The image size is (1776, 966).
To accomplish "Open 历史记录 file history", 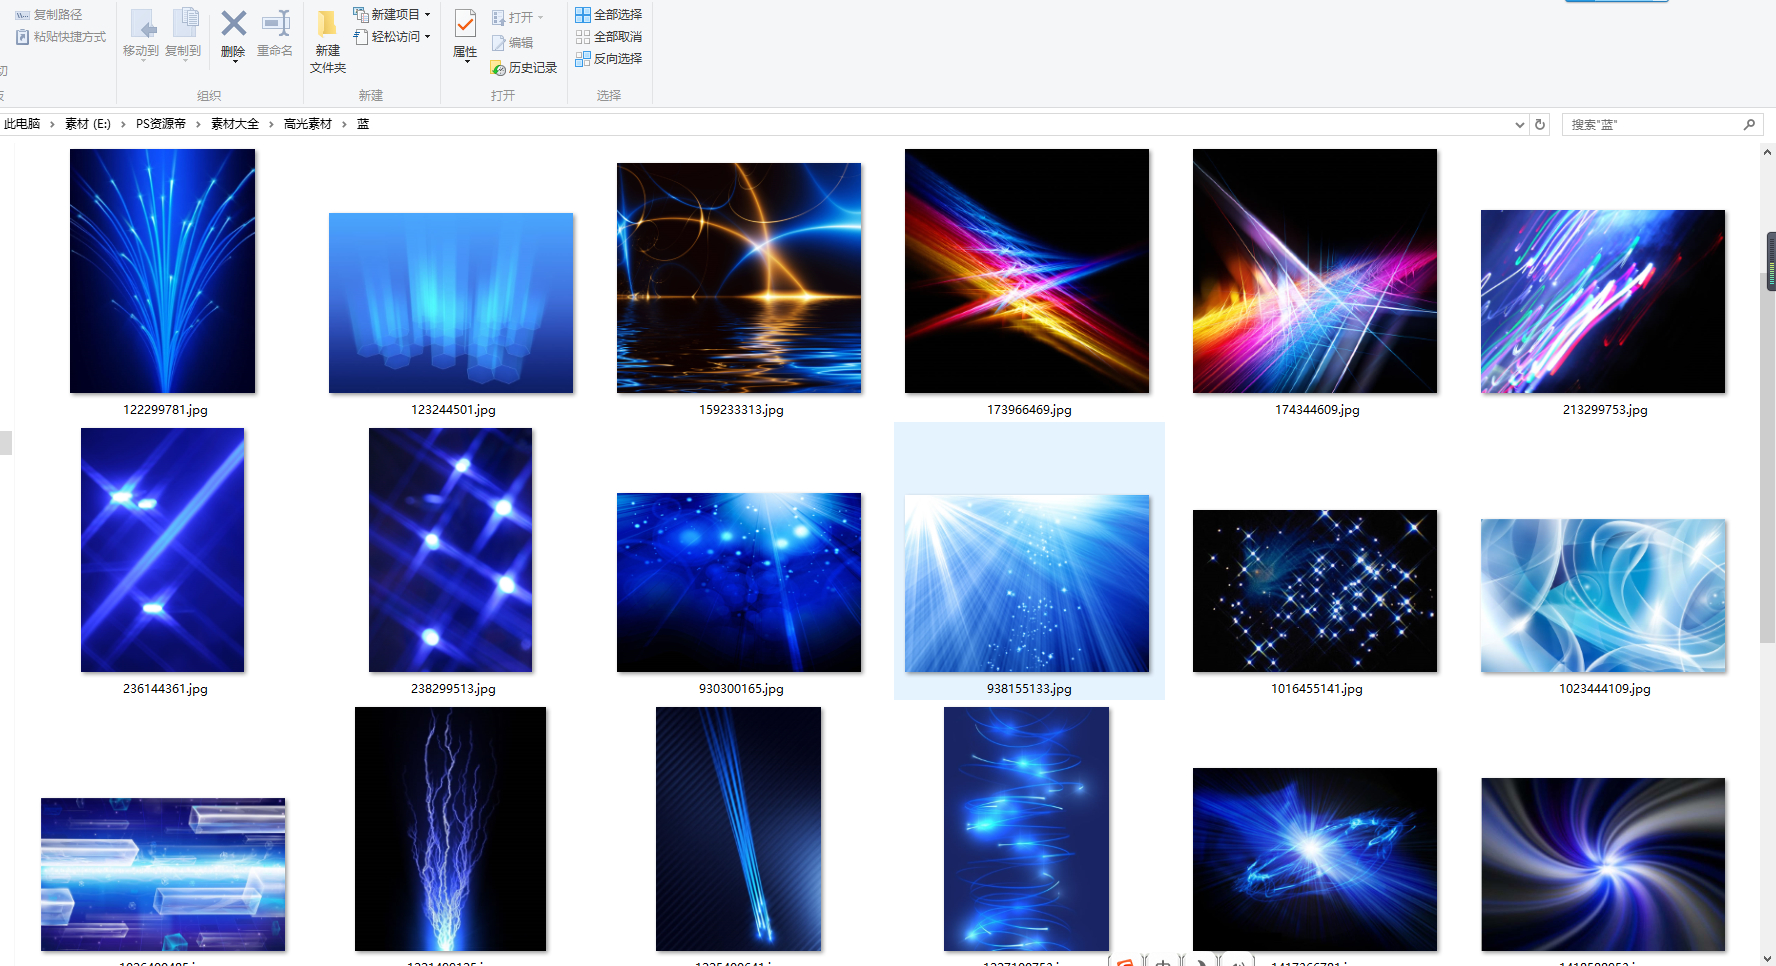I will [x=523, y=67].
